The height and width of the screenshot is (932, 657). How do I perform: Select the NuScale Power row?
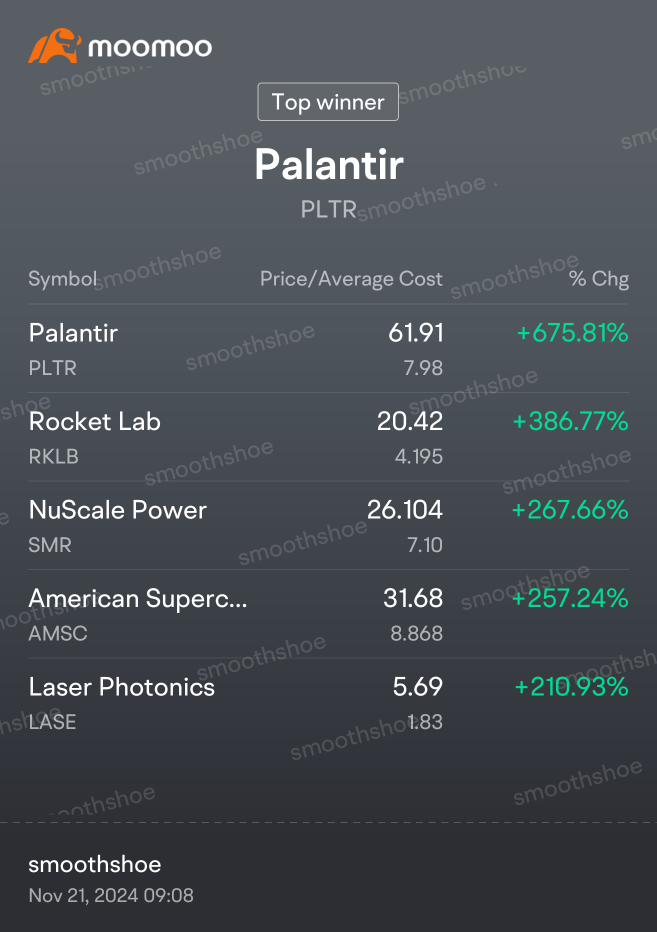pos(118,510)
